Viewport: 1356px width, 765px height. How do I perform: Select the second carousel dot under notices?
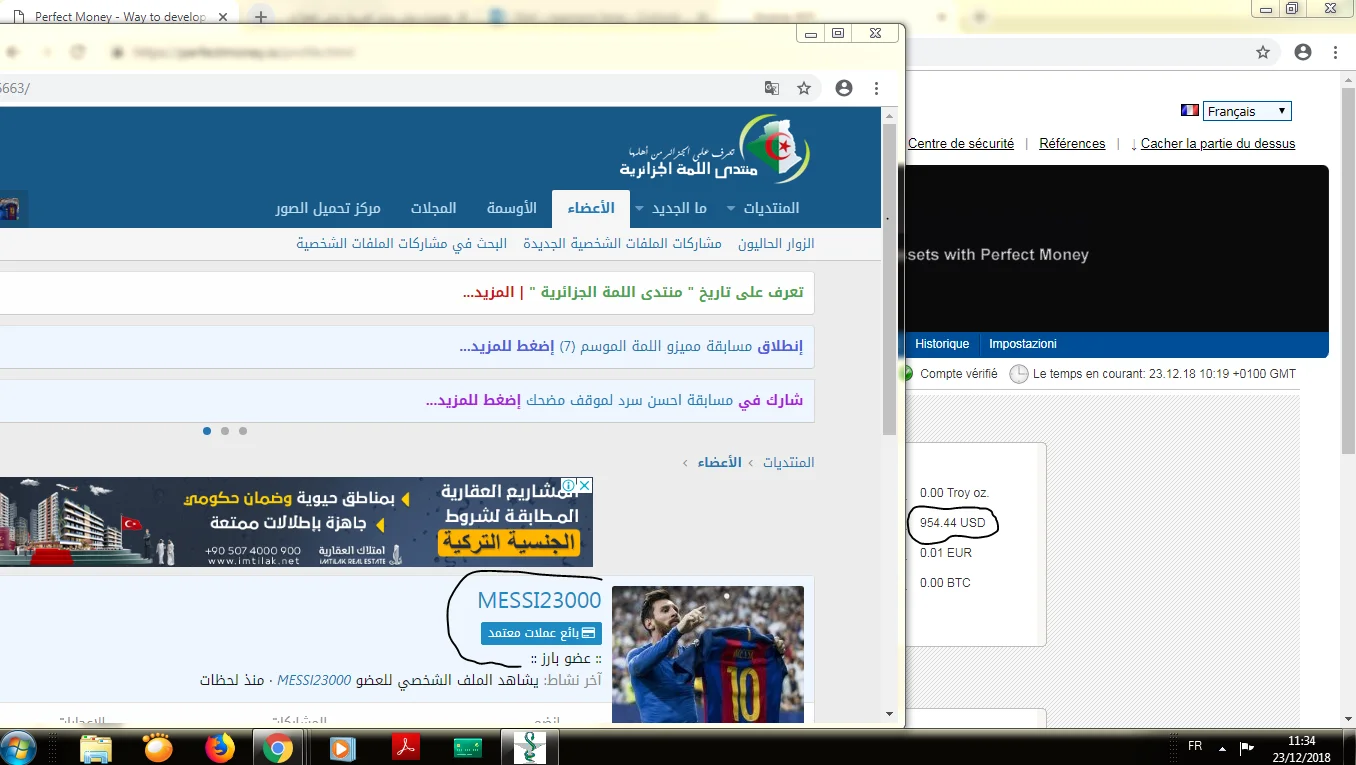[x=225, y=431]
